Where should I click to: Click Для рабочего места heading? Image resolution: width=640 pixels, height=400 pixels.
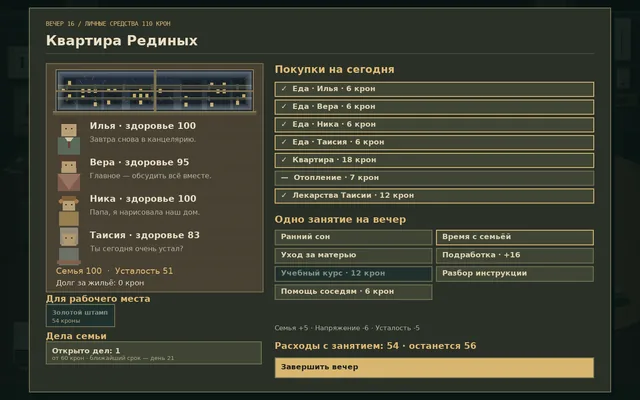98,299
